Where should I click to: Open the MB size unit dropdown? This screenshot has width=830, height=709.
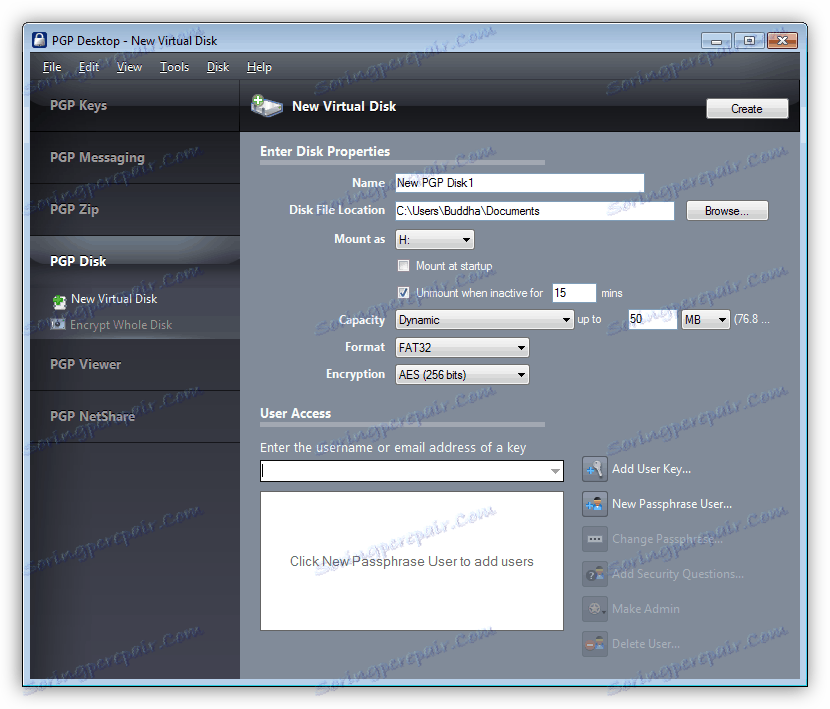click(706, 320)
